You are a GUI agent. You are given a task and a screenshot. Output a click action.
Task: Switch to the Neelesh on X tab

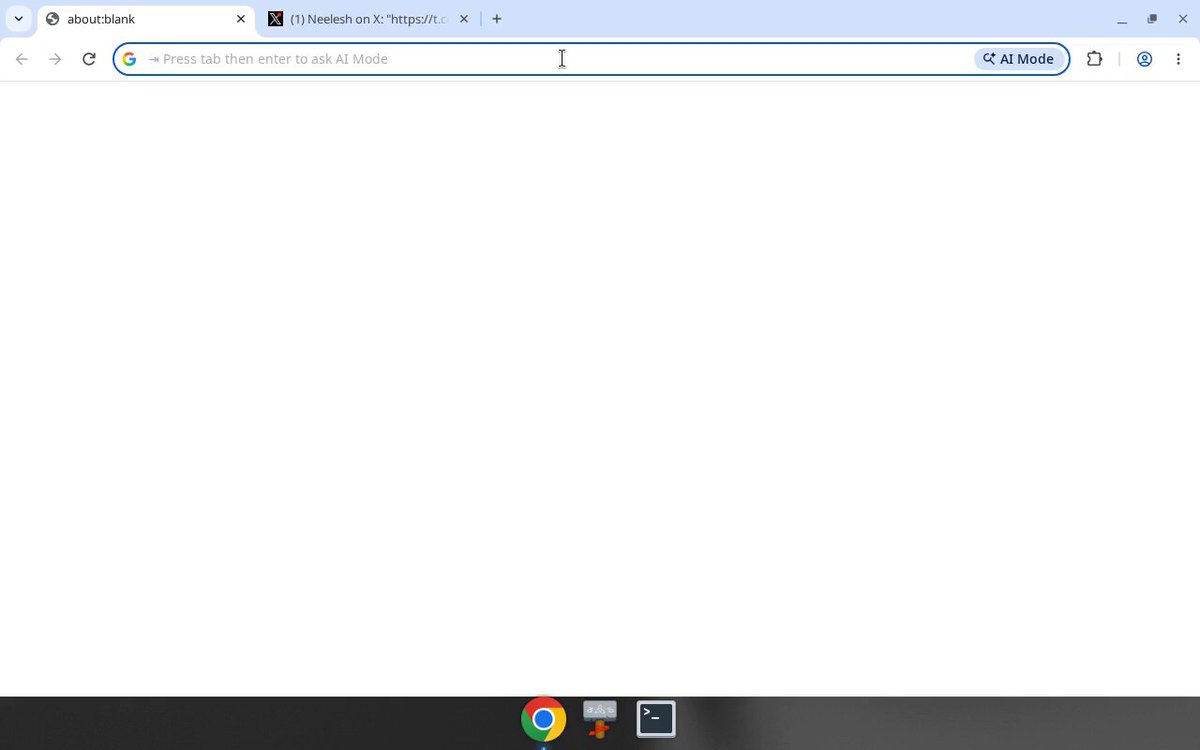click(368, 19)
